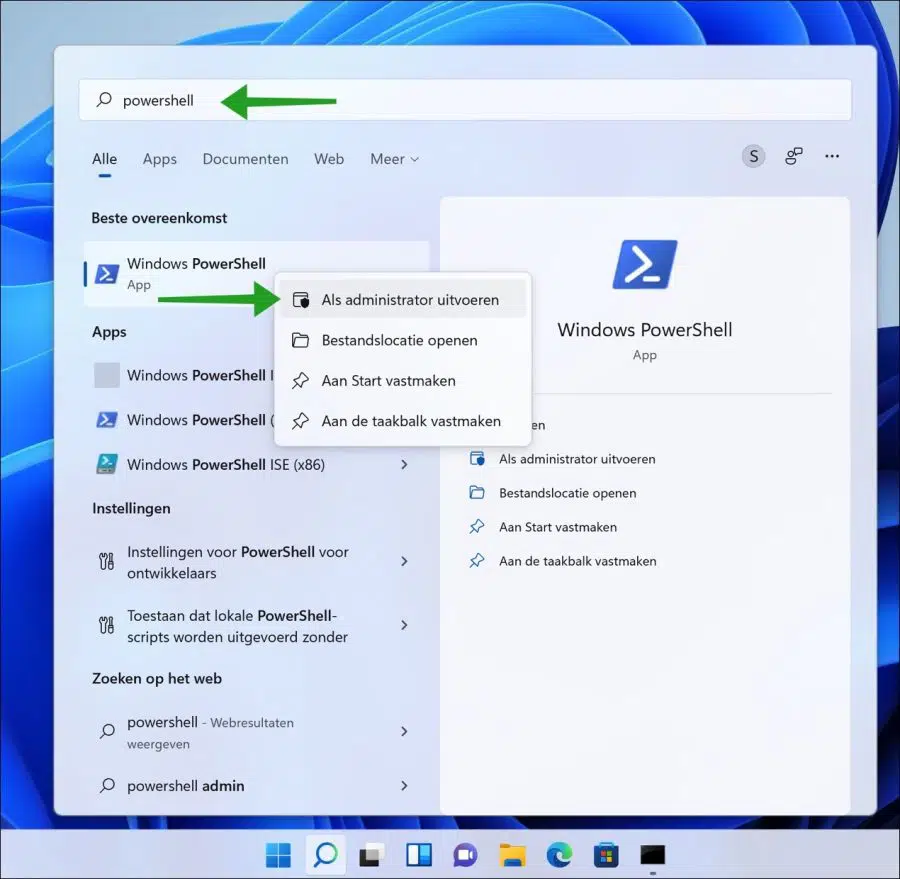900x879 pixels.
Task: Click the shield icon beside details-pane Als administrator uitvoeren
Action: [x=477, y=459]
